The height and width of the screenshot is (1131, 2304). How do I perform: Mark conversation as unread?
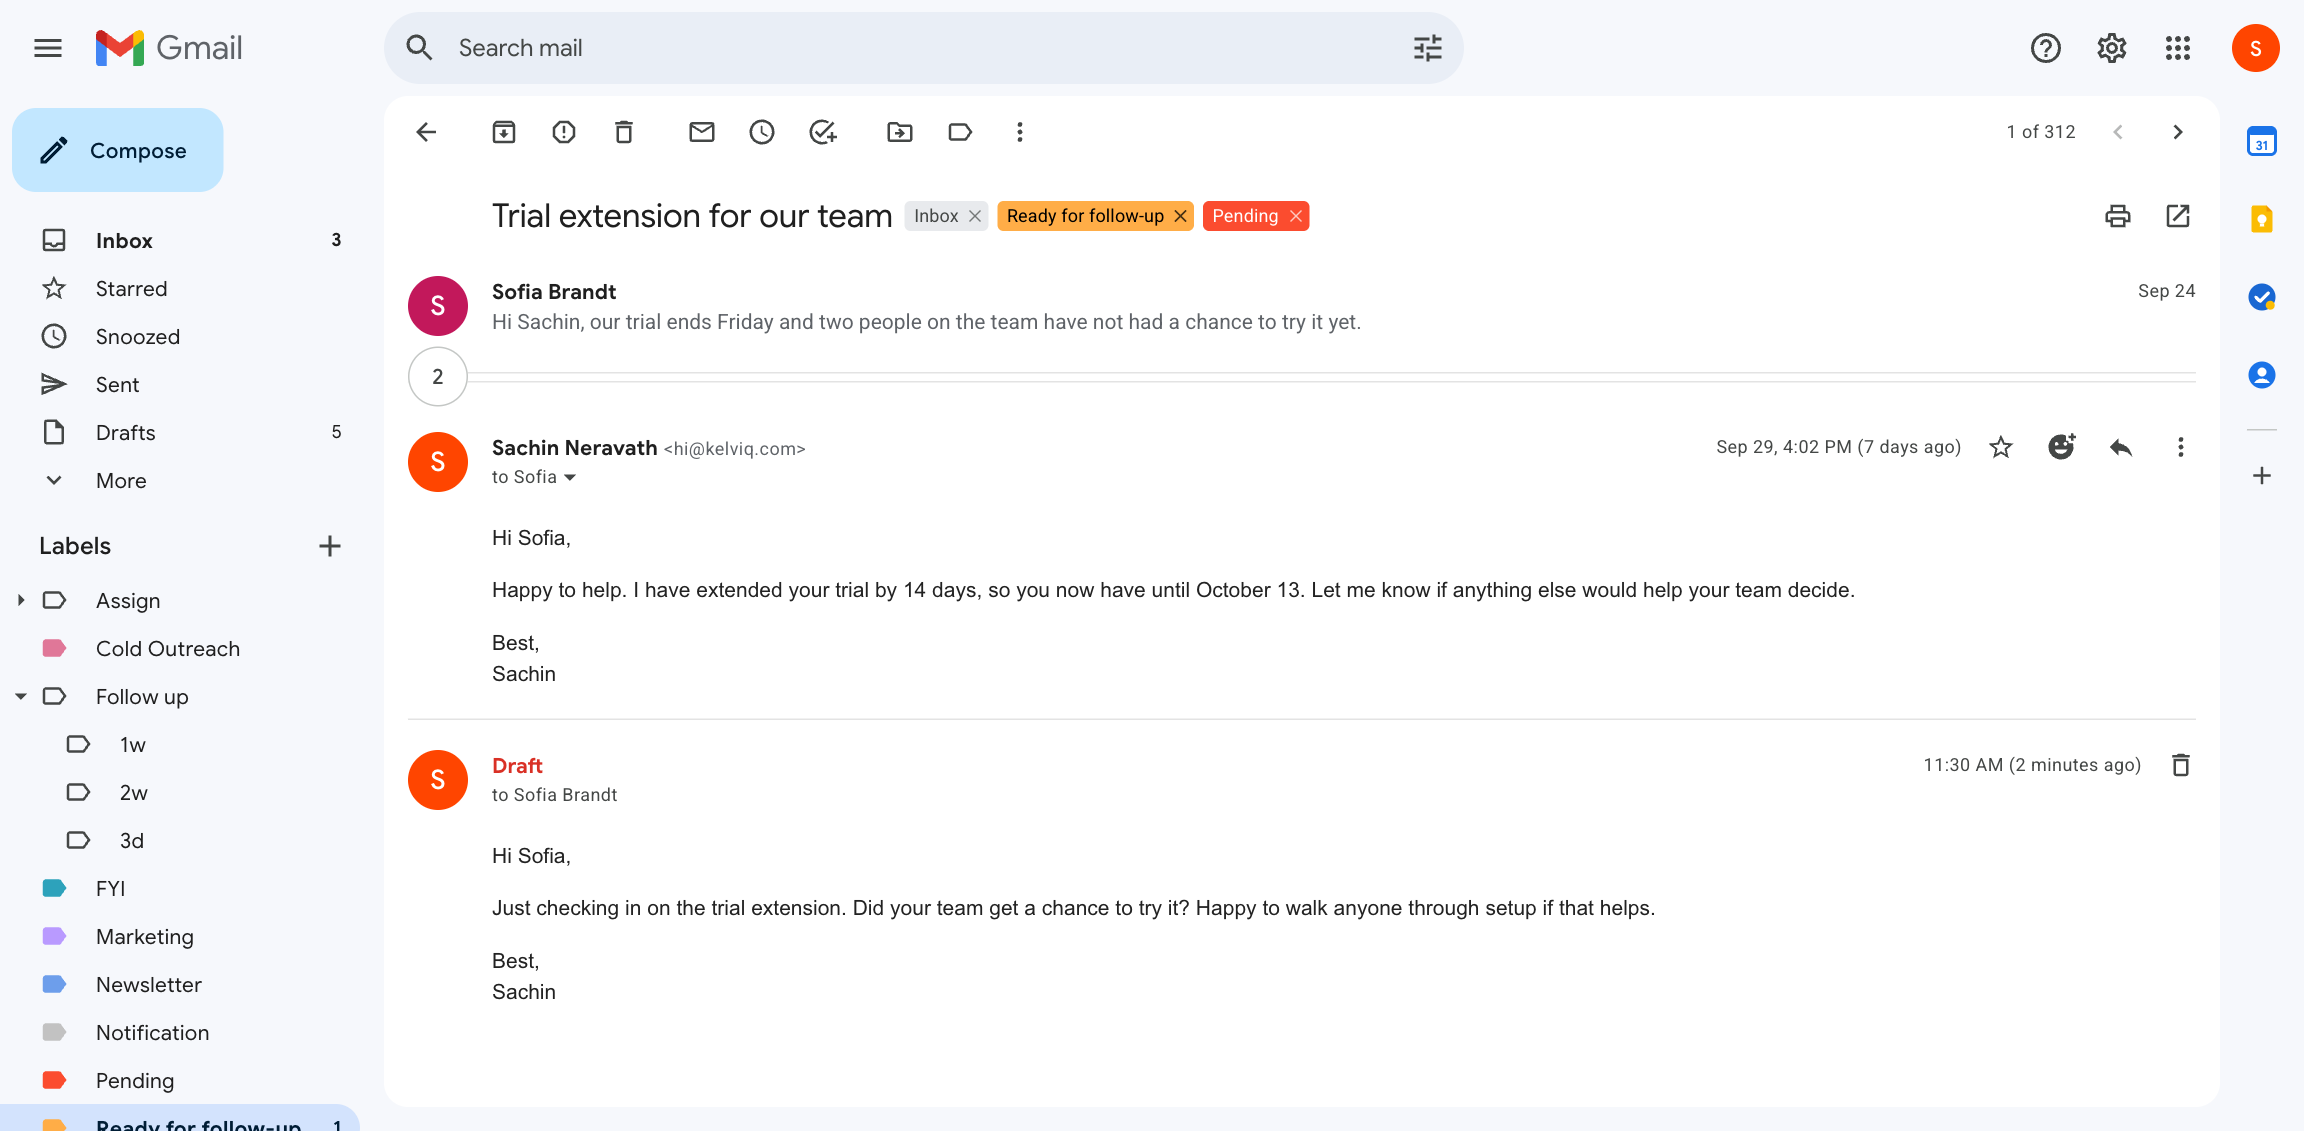coord(702,132)
